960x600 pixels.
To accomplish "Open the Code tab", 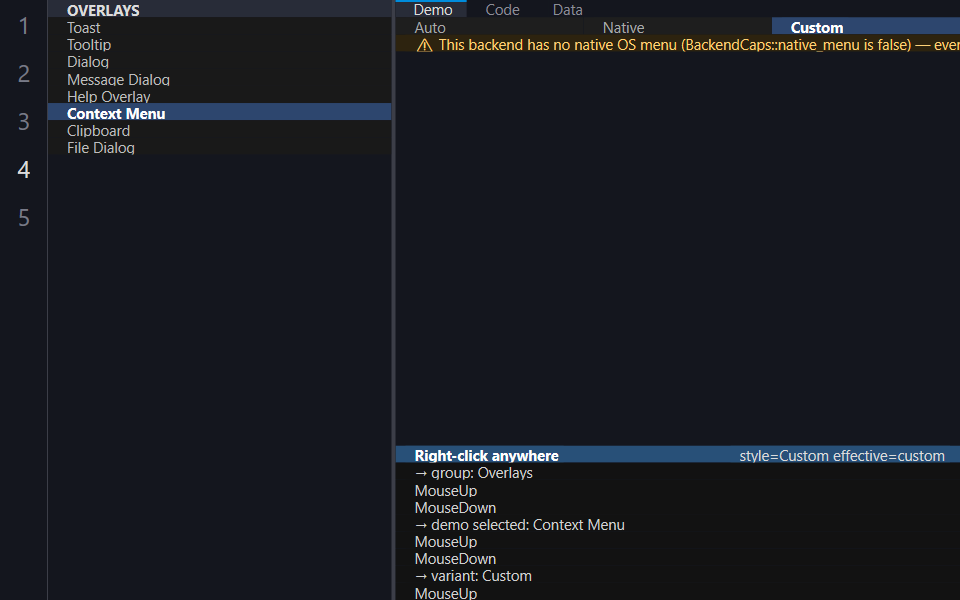I will (502, 9).
